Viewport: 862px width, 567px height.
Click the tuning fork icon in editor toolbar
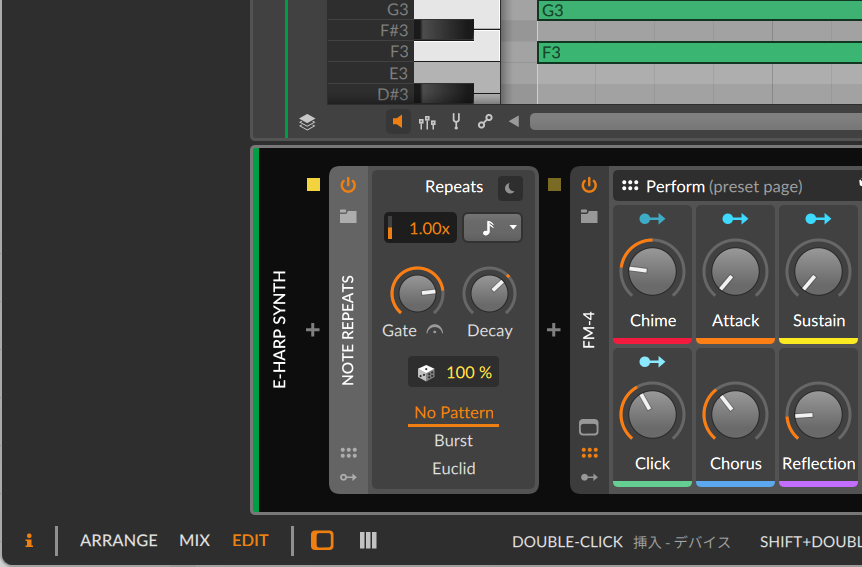pos(456,122)
